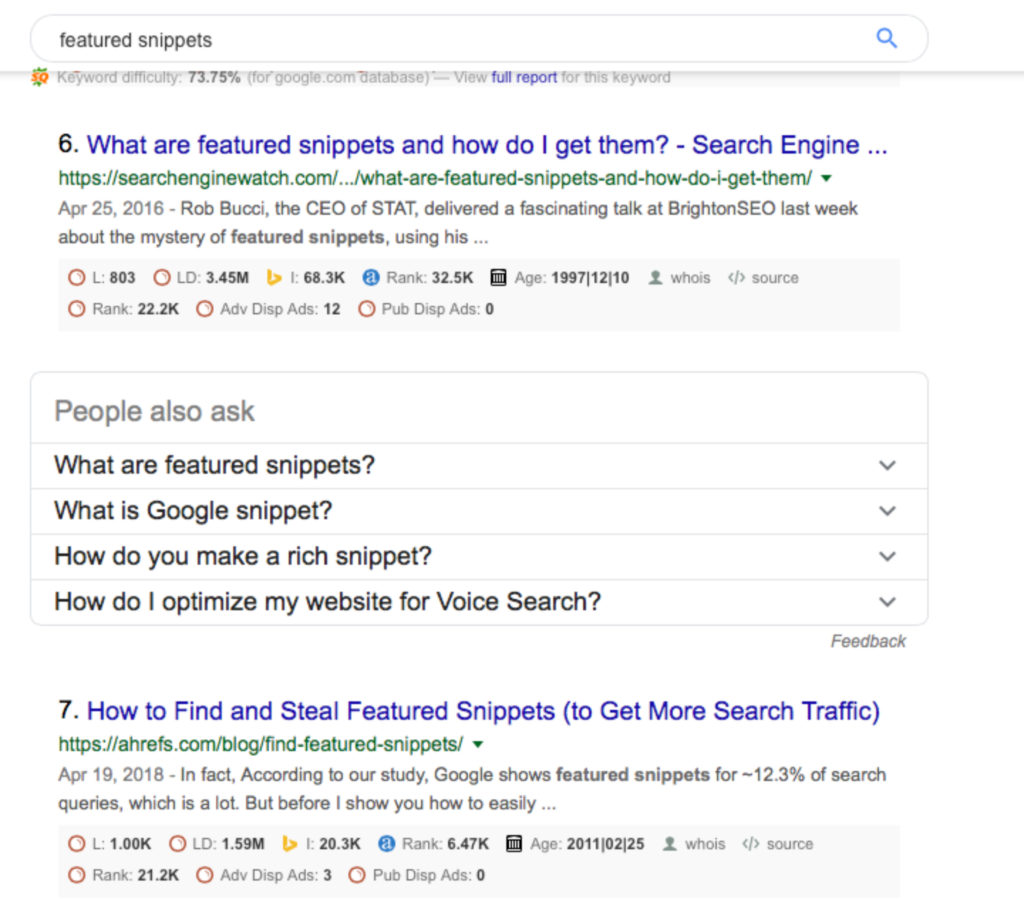Click the searchenginewatch.com green URL text
Viewport: 1024px width, 899px height.
tap(435, 178)
